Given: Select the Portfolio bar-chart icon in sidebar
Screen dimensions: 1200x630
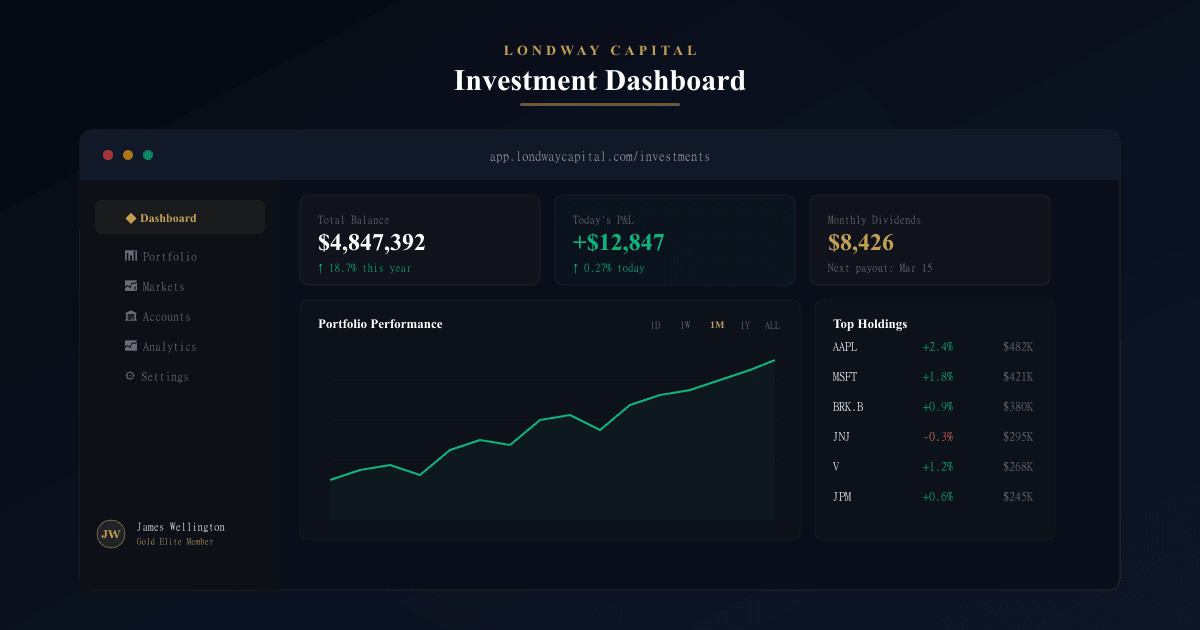Looking at the screenshot, I should tap(130, 256).
